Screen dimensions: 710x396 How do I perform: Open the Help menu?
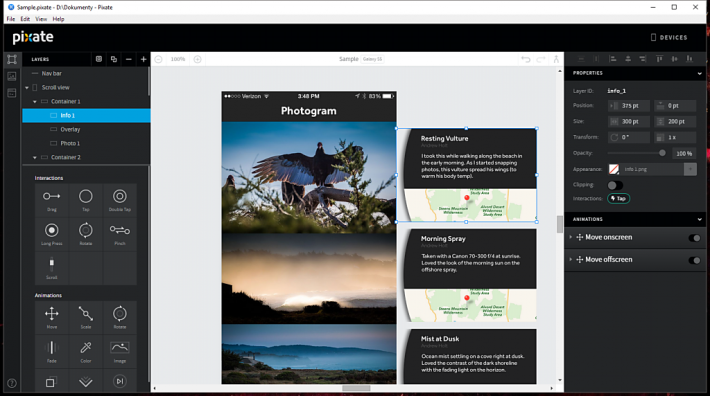58,19
